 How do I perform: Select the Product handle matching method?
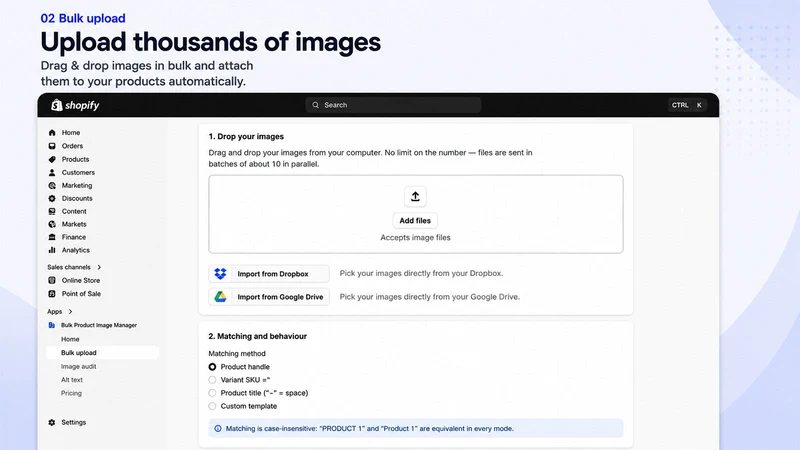(x=212, y=367)
